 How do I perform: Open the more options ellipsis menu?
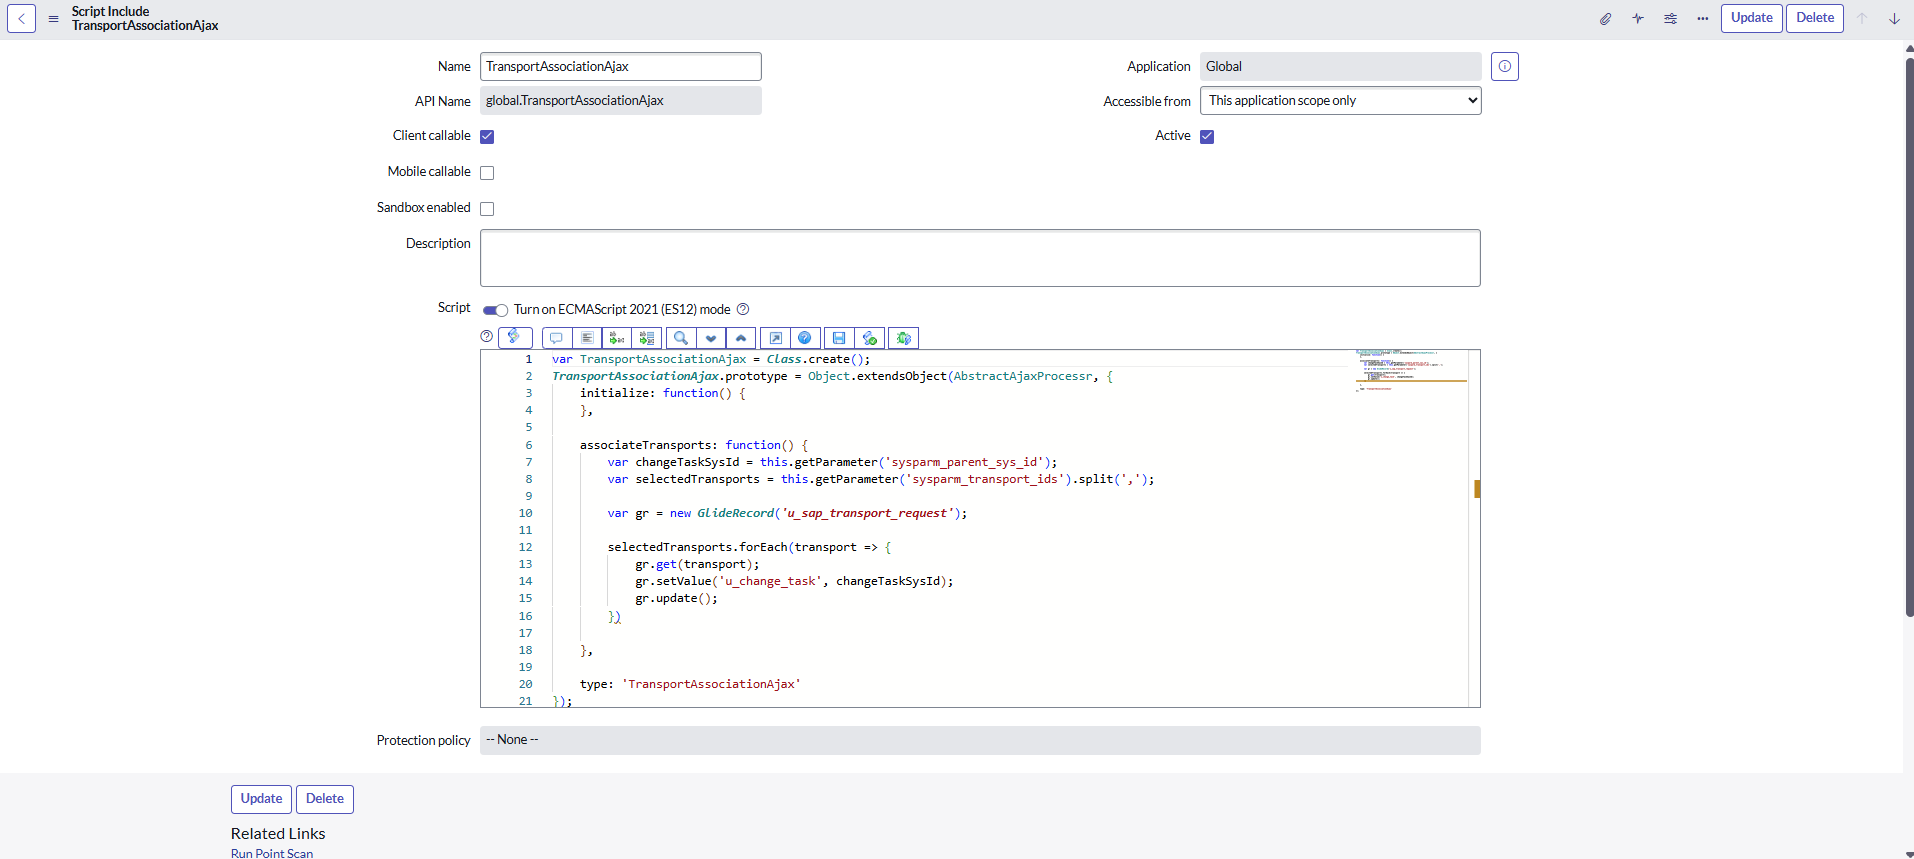(x=1702, y=19)
